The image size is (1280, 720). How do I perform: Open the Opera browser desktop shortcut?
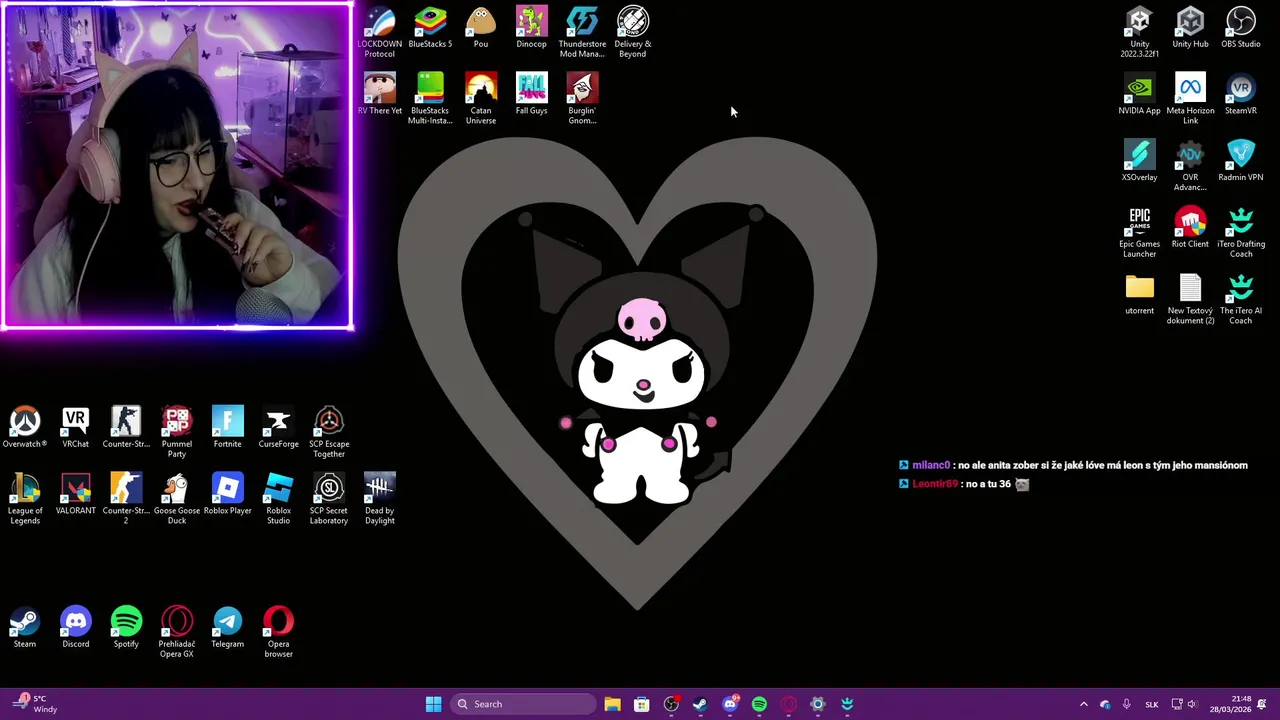click(278, 632)
